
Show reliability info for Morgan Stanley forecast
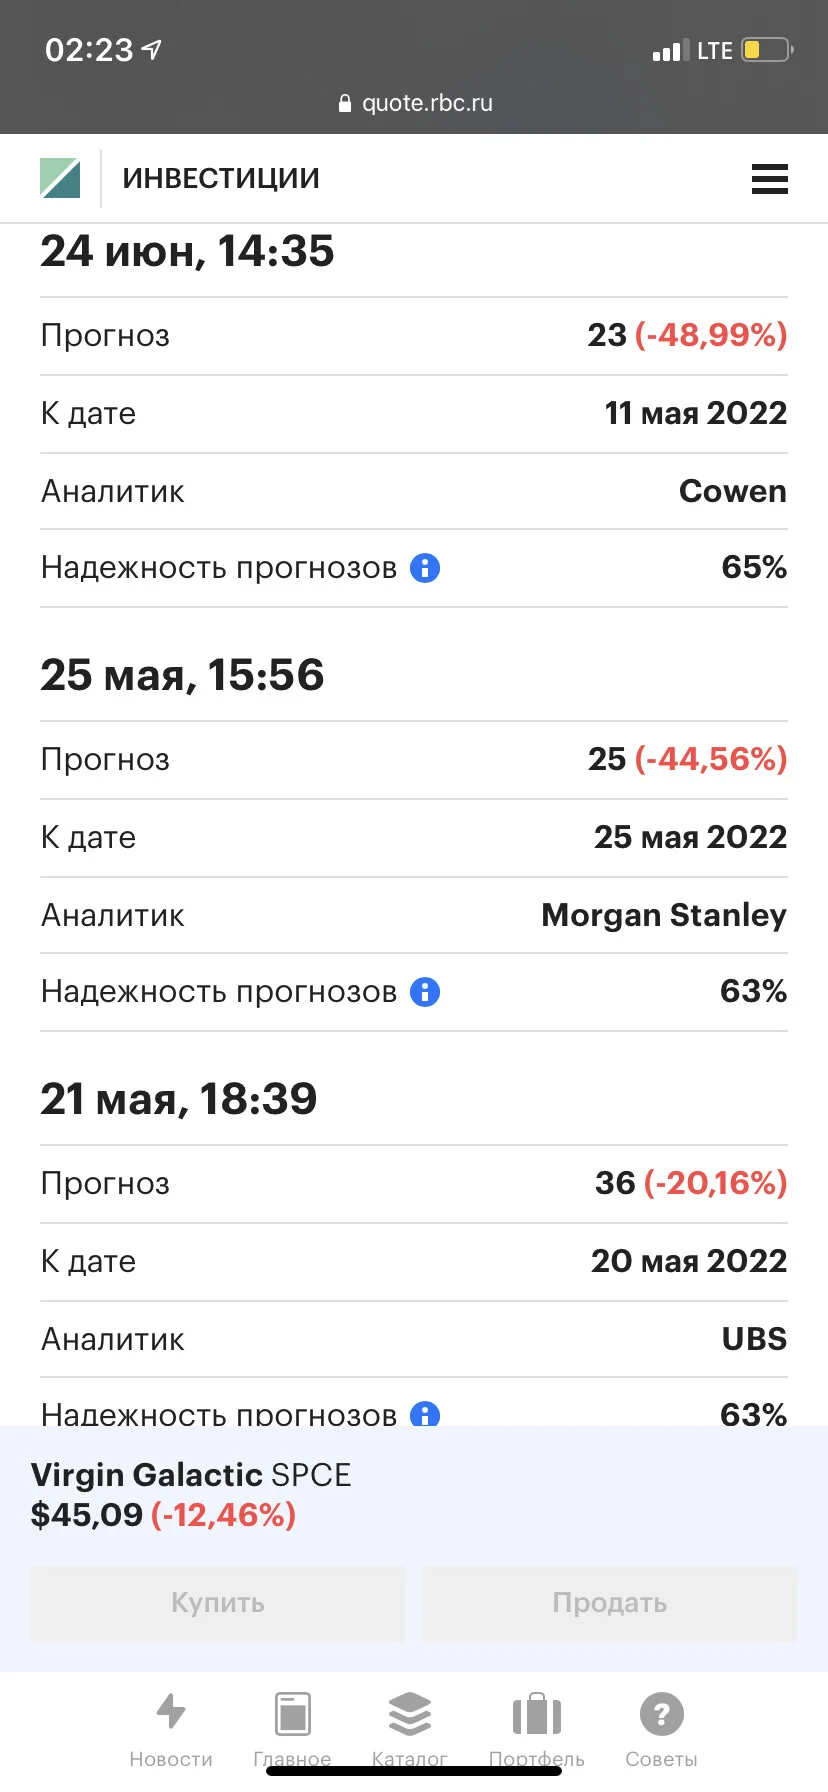pyautogui.click(x=425, y=992)
